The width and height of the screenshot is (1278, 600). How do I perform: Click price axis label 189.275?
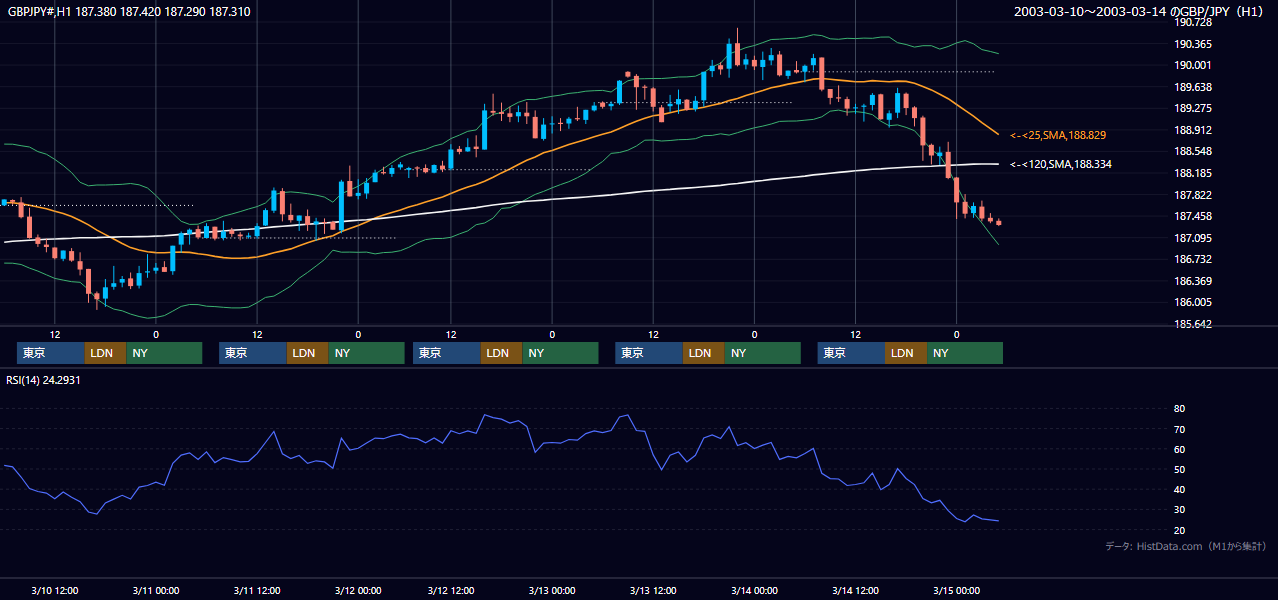click(x=1193, y=108)
